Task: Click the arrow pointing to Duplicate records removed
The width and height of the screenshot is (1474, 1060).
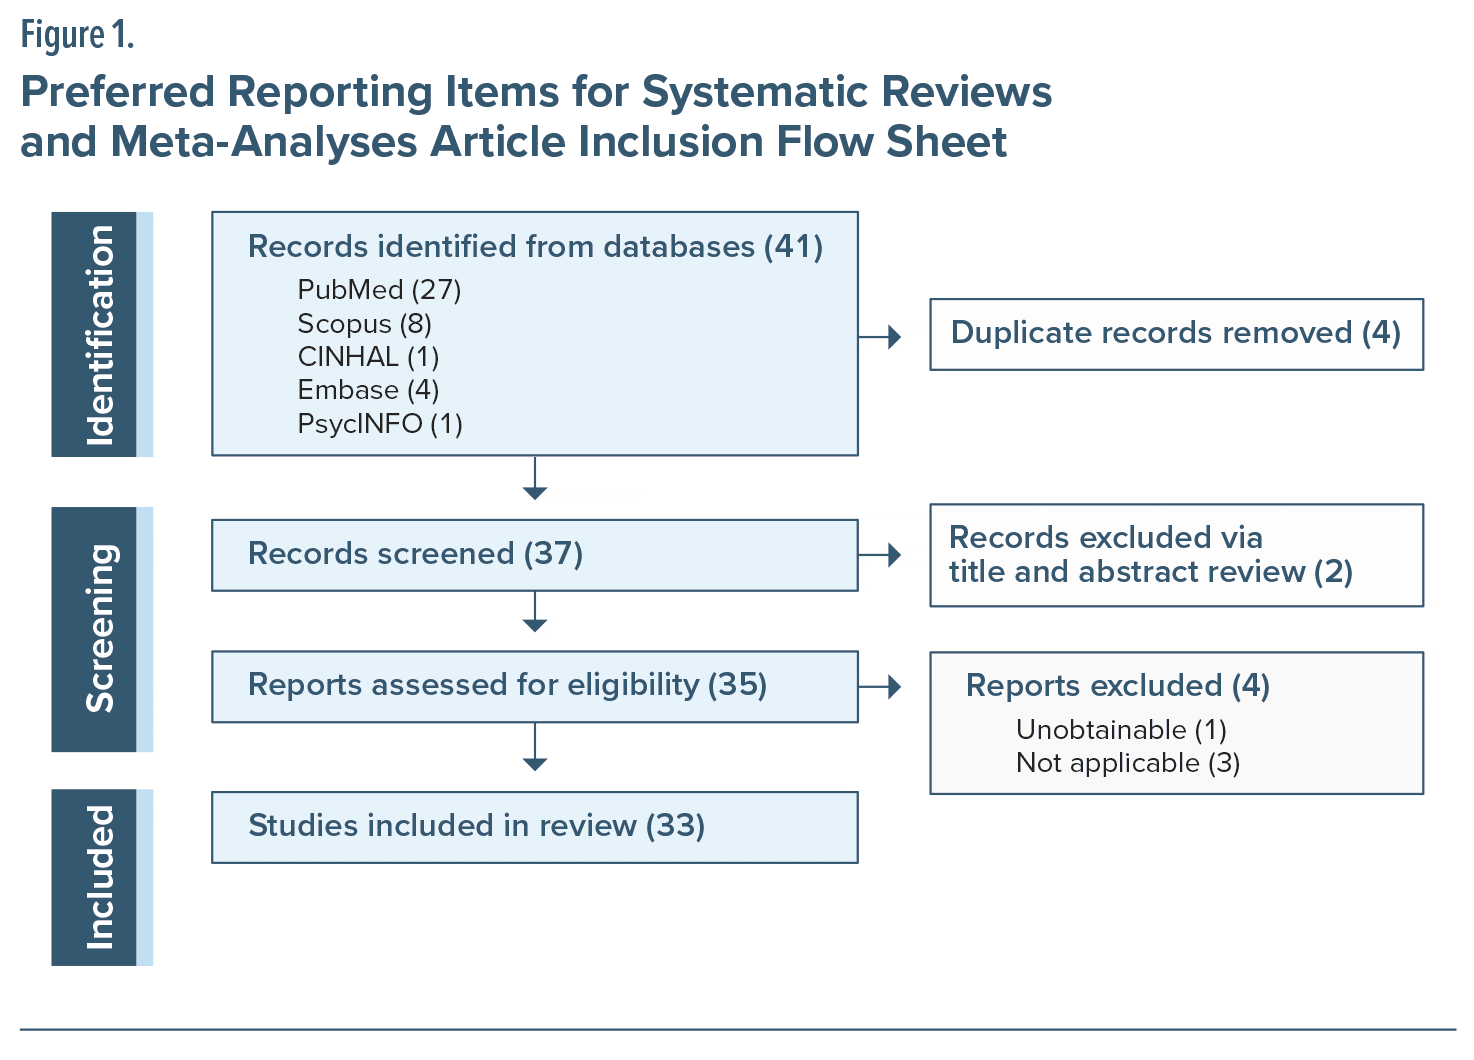Action: tap(881, 338)
